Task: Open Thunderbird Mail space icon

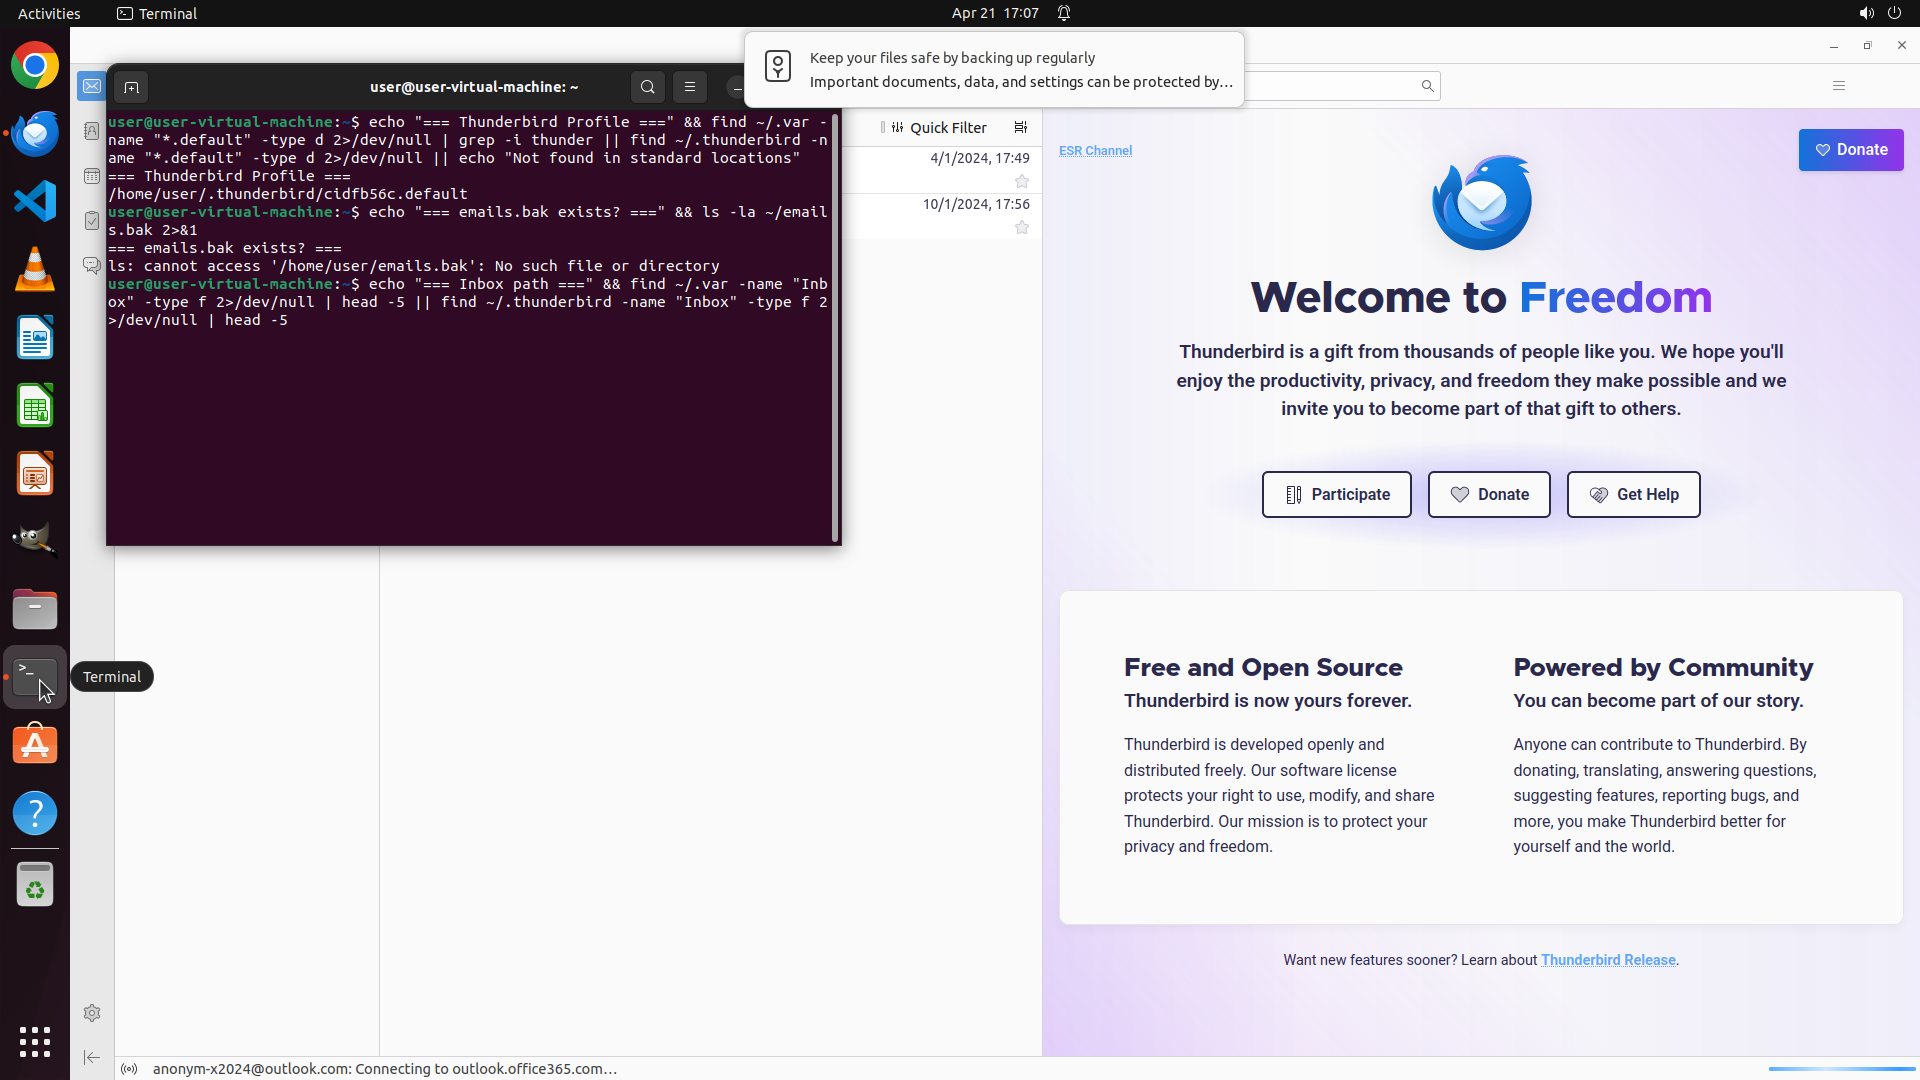Action: 91,87
